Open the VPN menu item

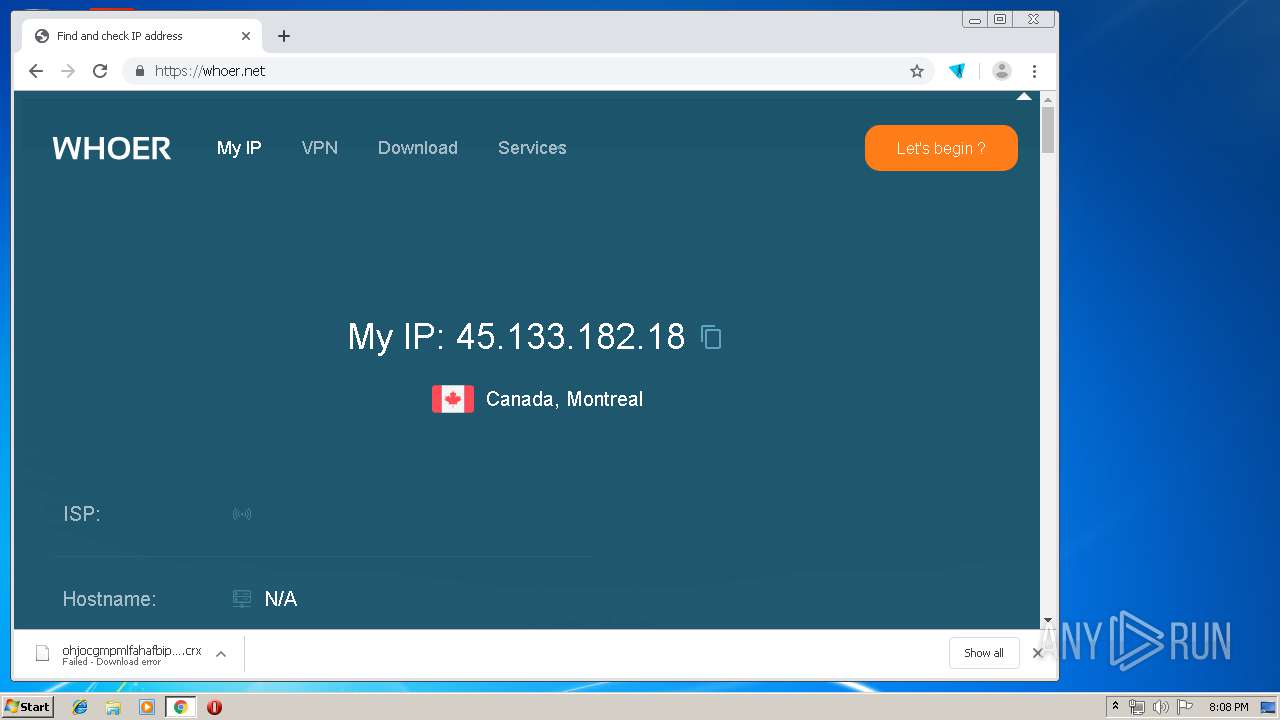(320, 148)
